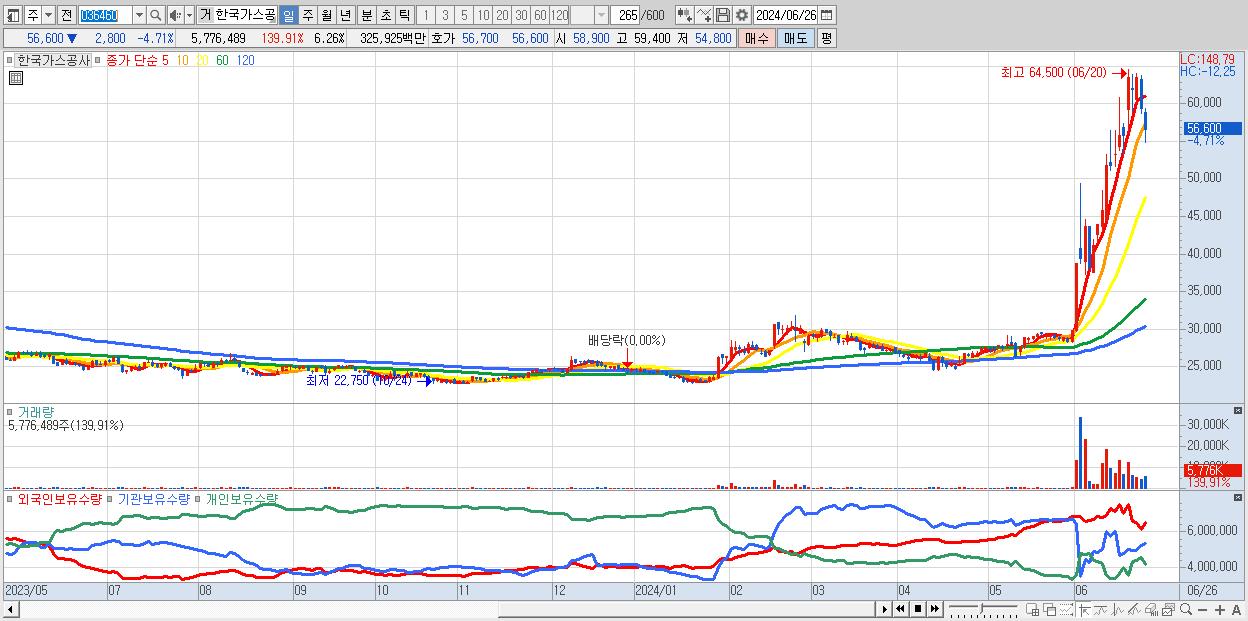The height and width of the screenshot is (621, 1248).
Task: Open the calendar date picker icon
Action: click(828, 15)
